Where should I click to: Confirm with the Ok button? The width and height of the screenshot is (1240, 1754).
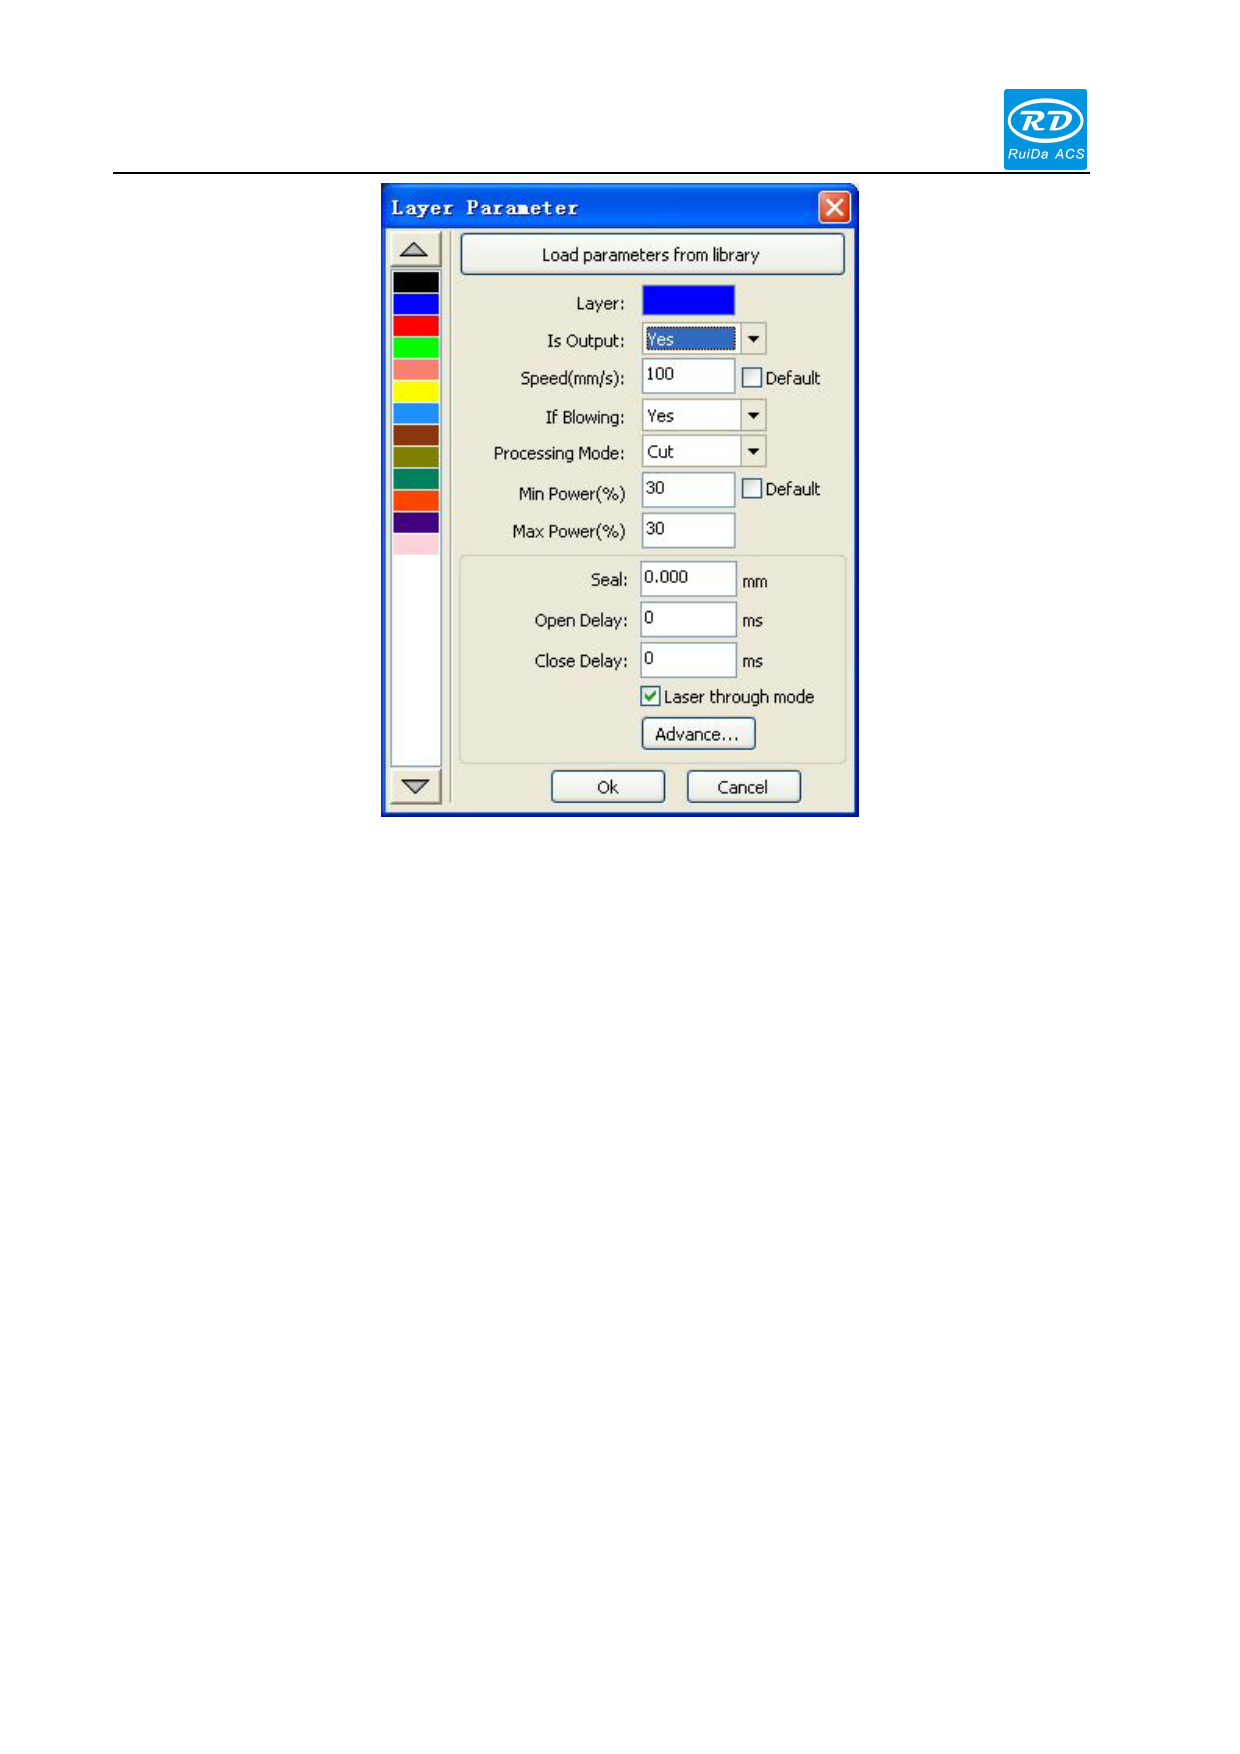click(x=608, y=787)
